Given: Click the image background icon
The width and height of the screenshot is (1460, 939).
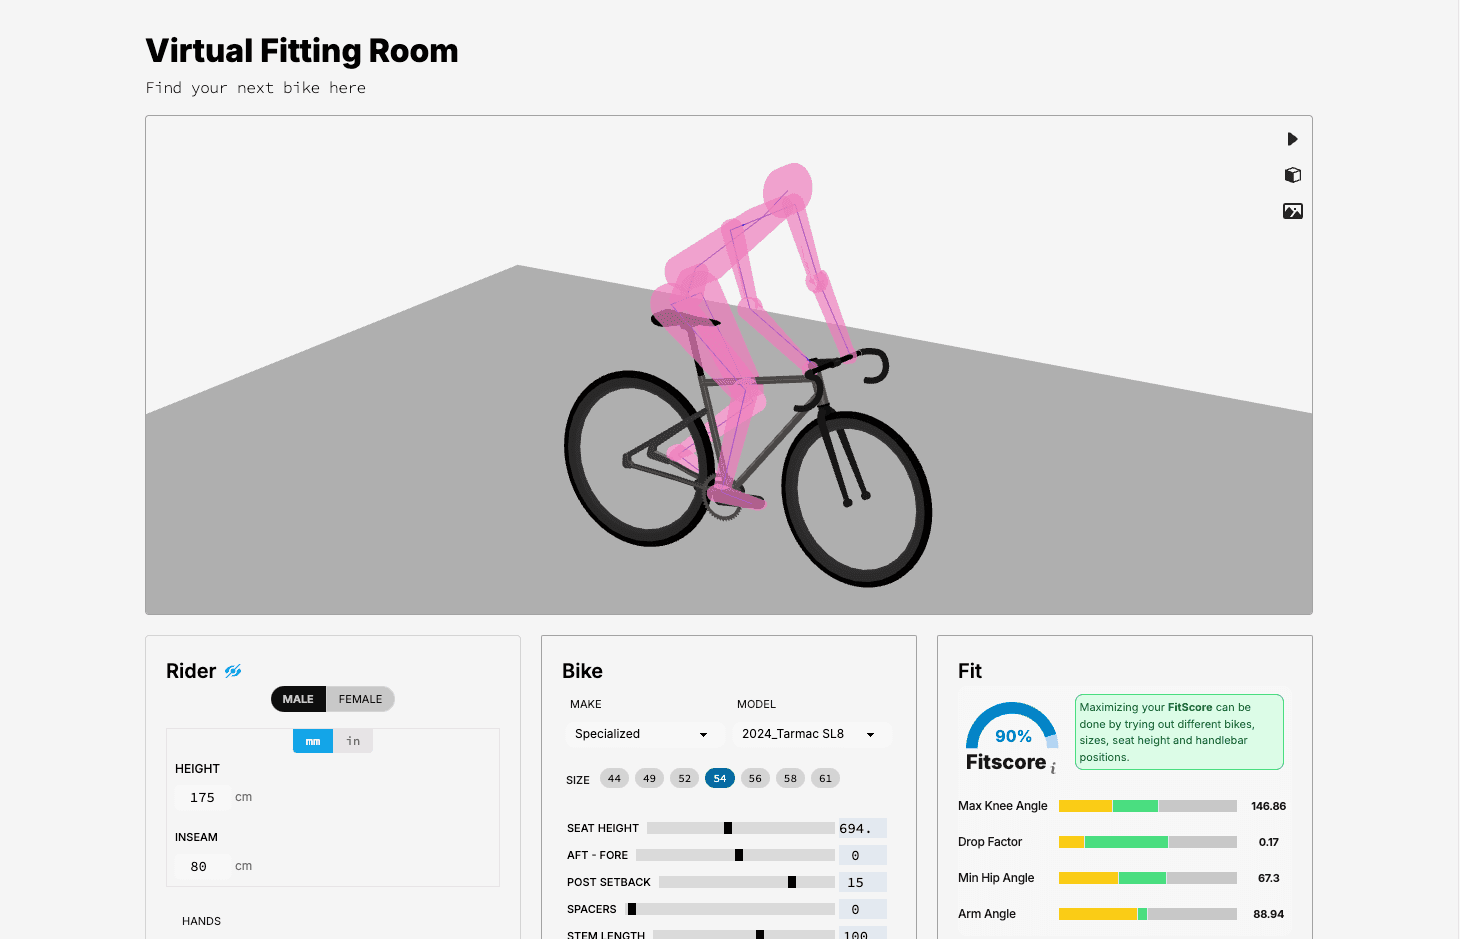Looking at the screenshot, I should (1292, 211).
